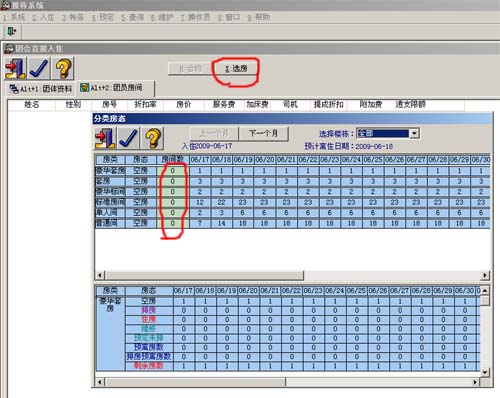500x398 pixels.
Task: Click the upper table's horizontal scrollbar thumb
Action: point(204,275)
